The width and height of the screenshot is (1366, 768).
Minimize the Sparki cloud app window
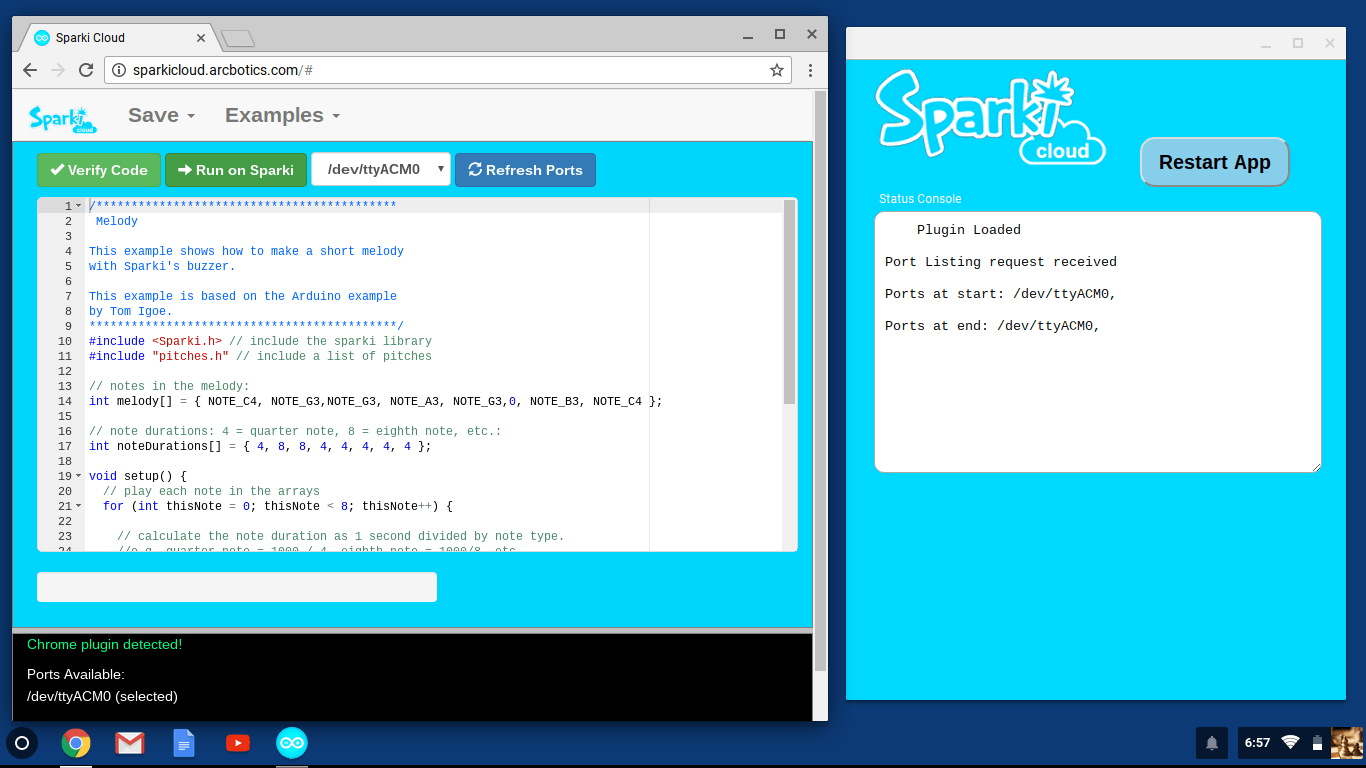[x=1266, y=43]
